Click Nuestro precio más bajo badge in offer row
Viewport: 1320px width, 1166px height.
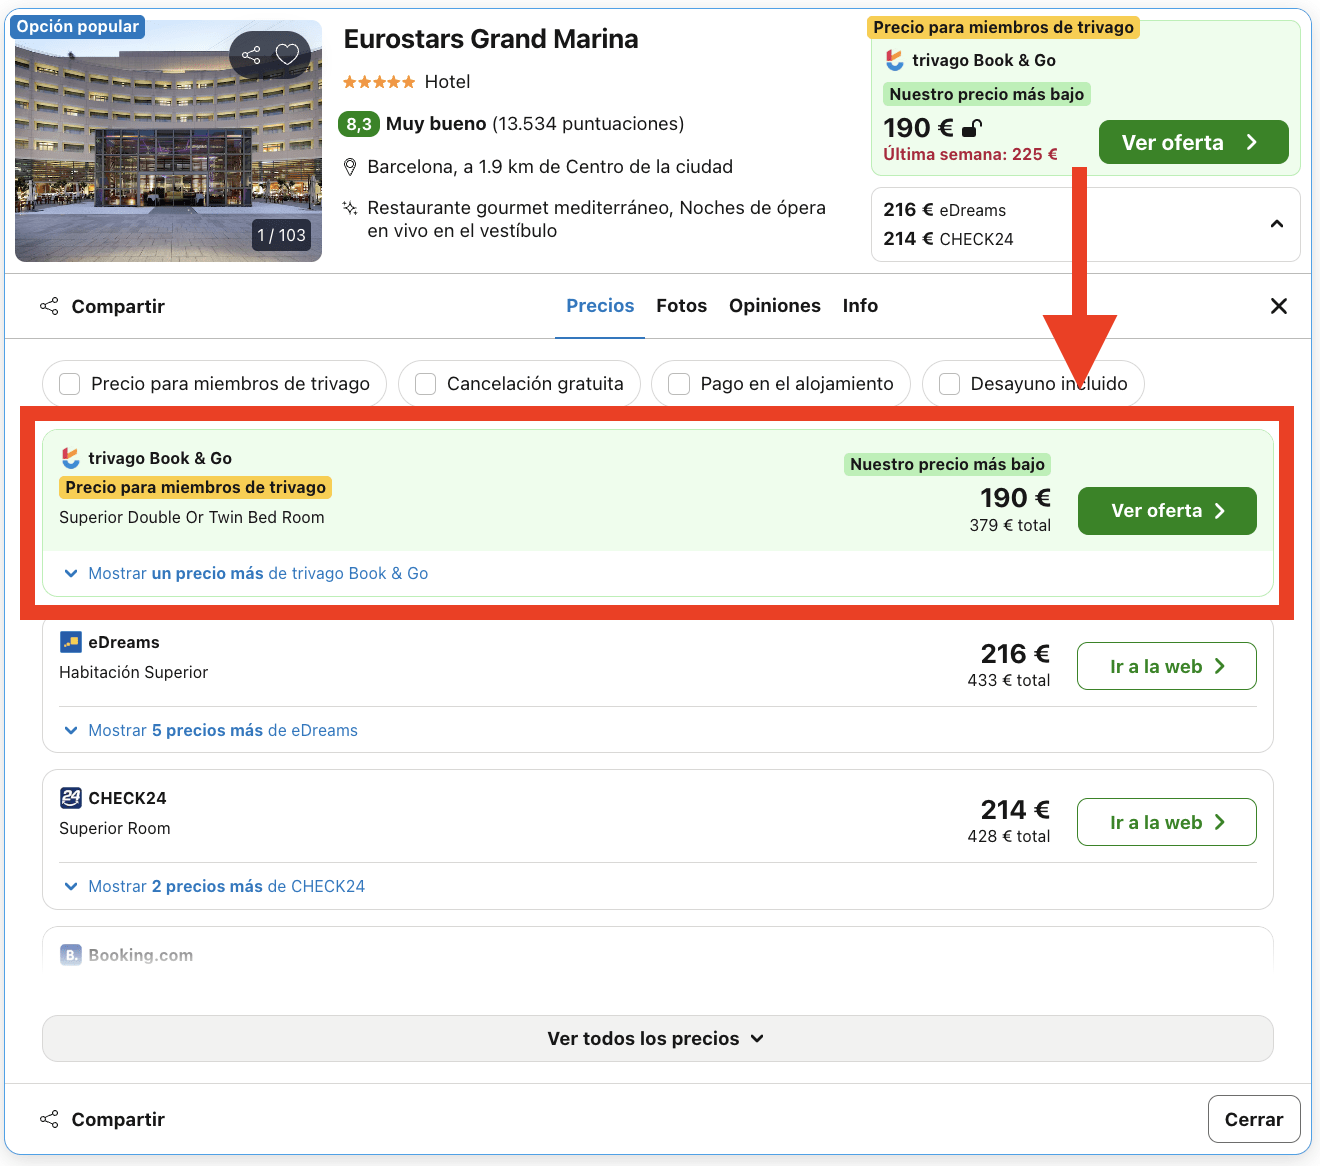(947, 464)
